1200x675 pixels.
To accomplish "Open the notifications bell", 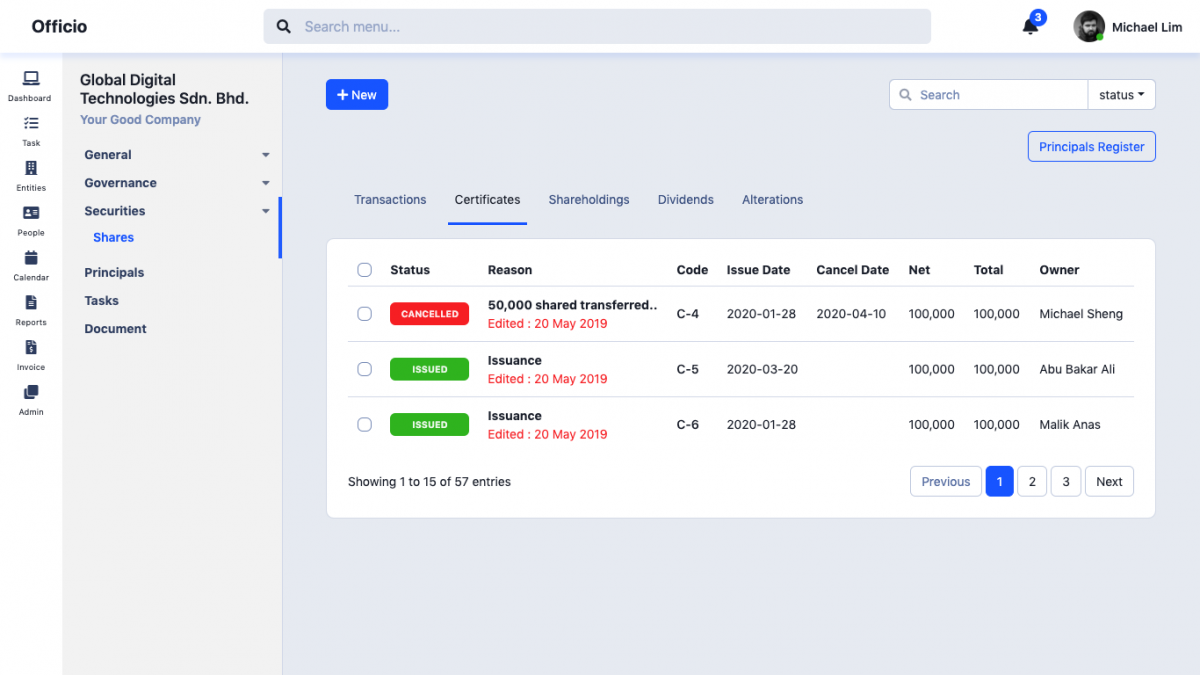I will pyautogui.click(x=1030, y=25).
